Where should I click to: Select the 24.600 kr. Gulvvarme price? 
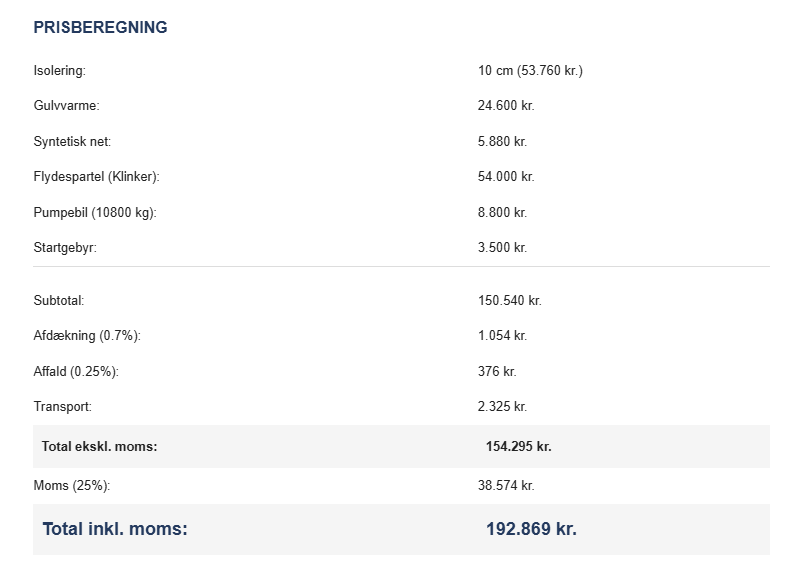pos(506,106)
